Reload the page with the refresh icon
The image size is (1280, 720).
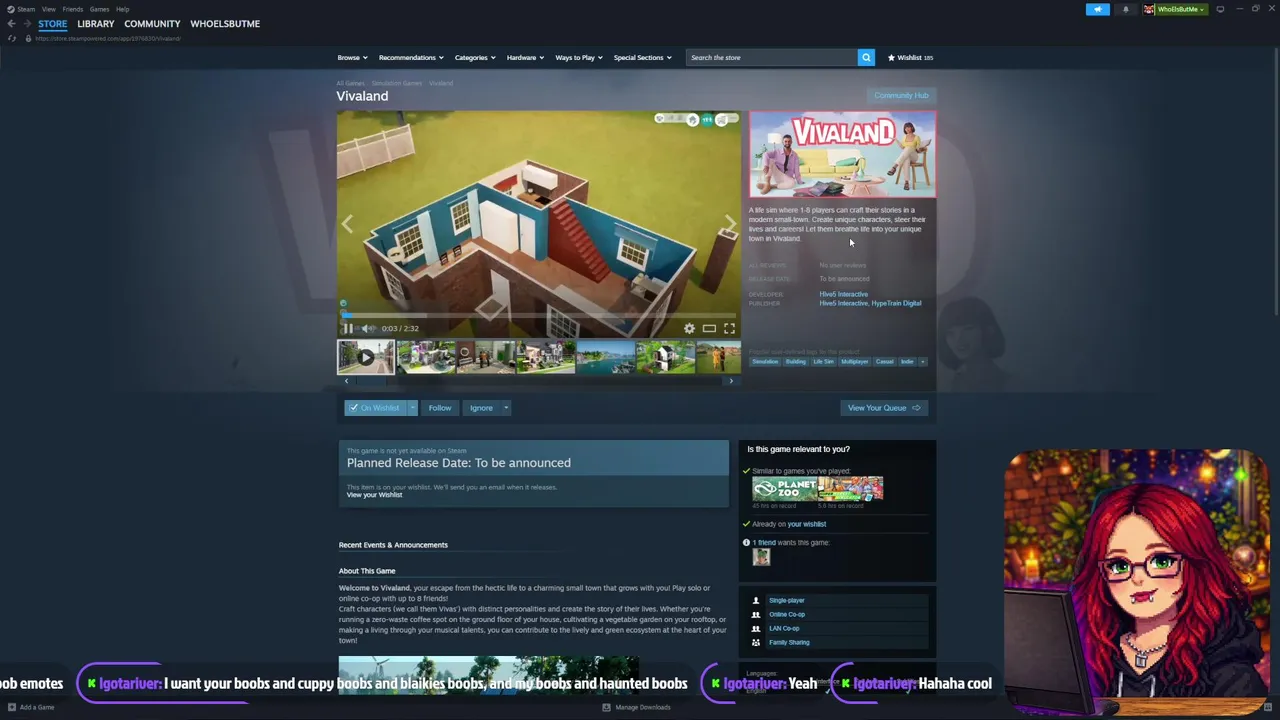11,38
